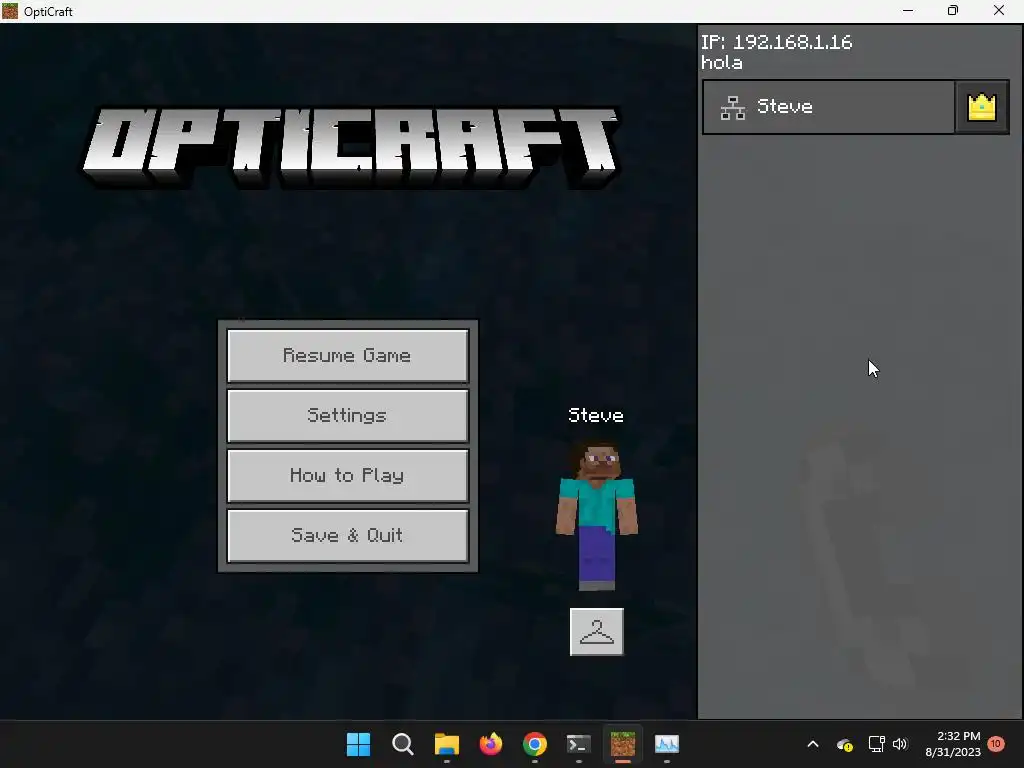1024x768 pixels.
Task: Select the Steve player row in list
Action: coord(829,107)
